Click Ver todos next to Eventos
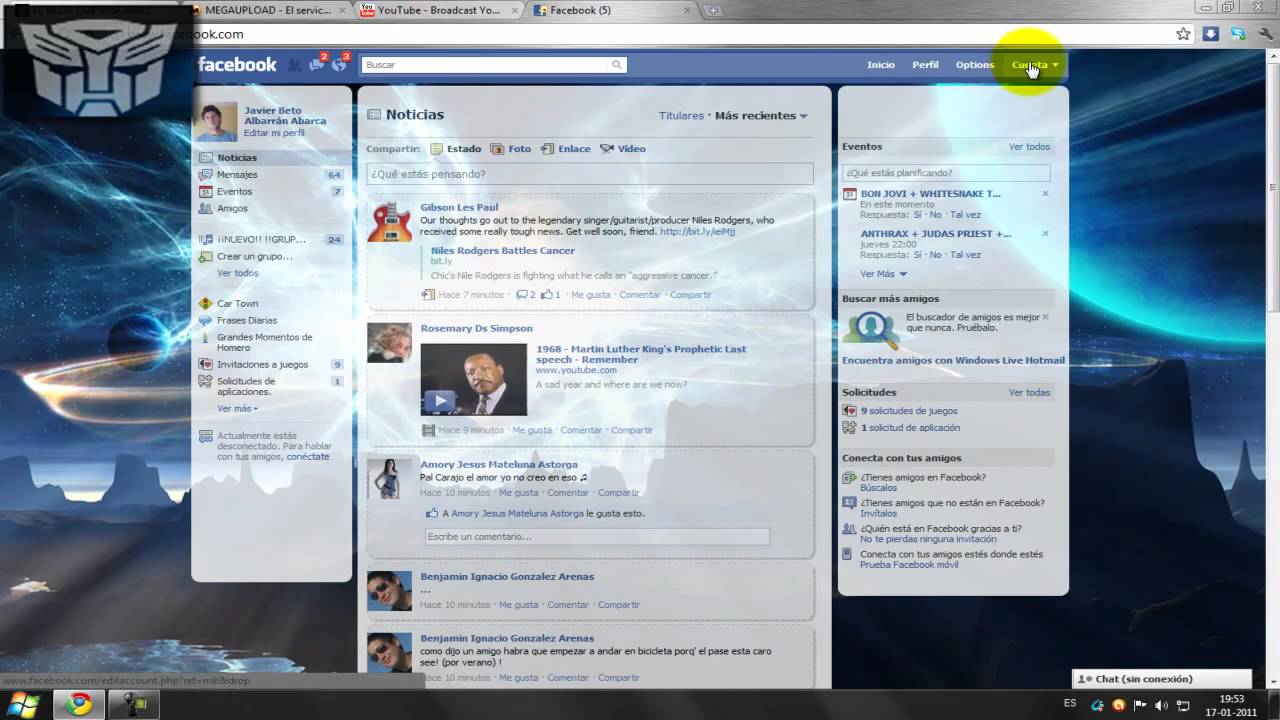1280x720 pixels. [x=1029, y=147]
